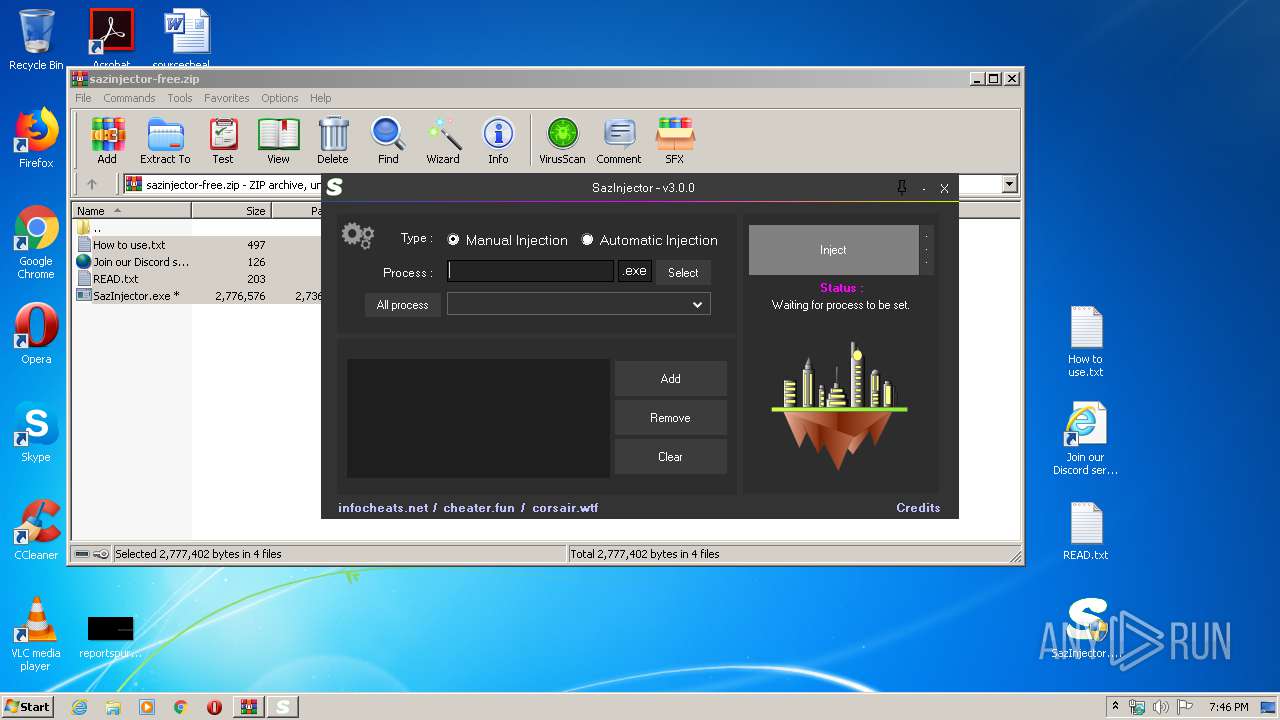Open CCleaner desktop shortcut
The width and height of the screenshot is (1280, 720).
36,530
